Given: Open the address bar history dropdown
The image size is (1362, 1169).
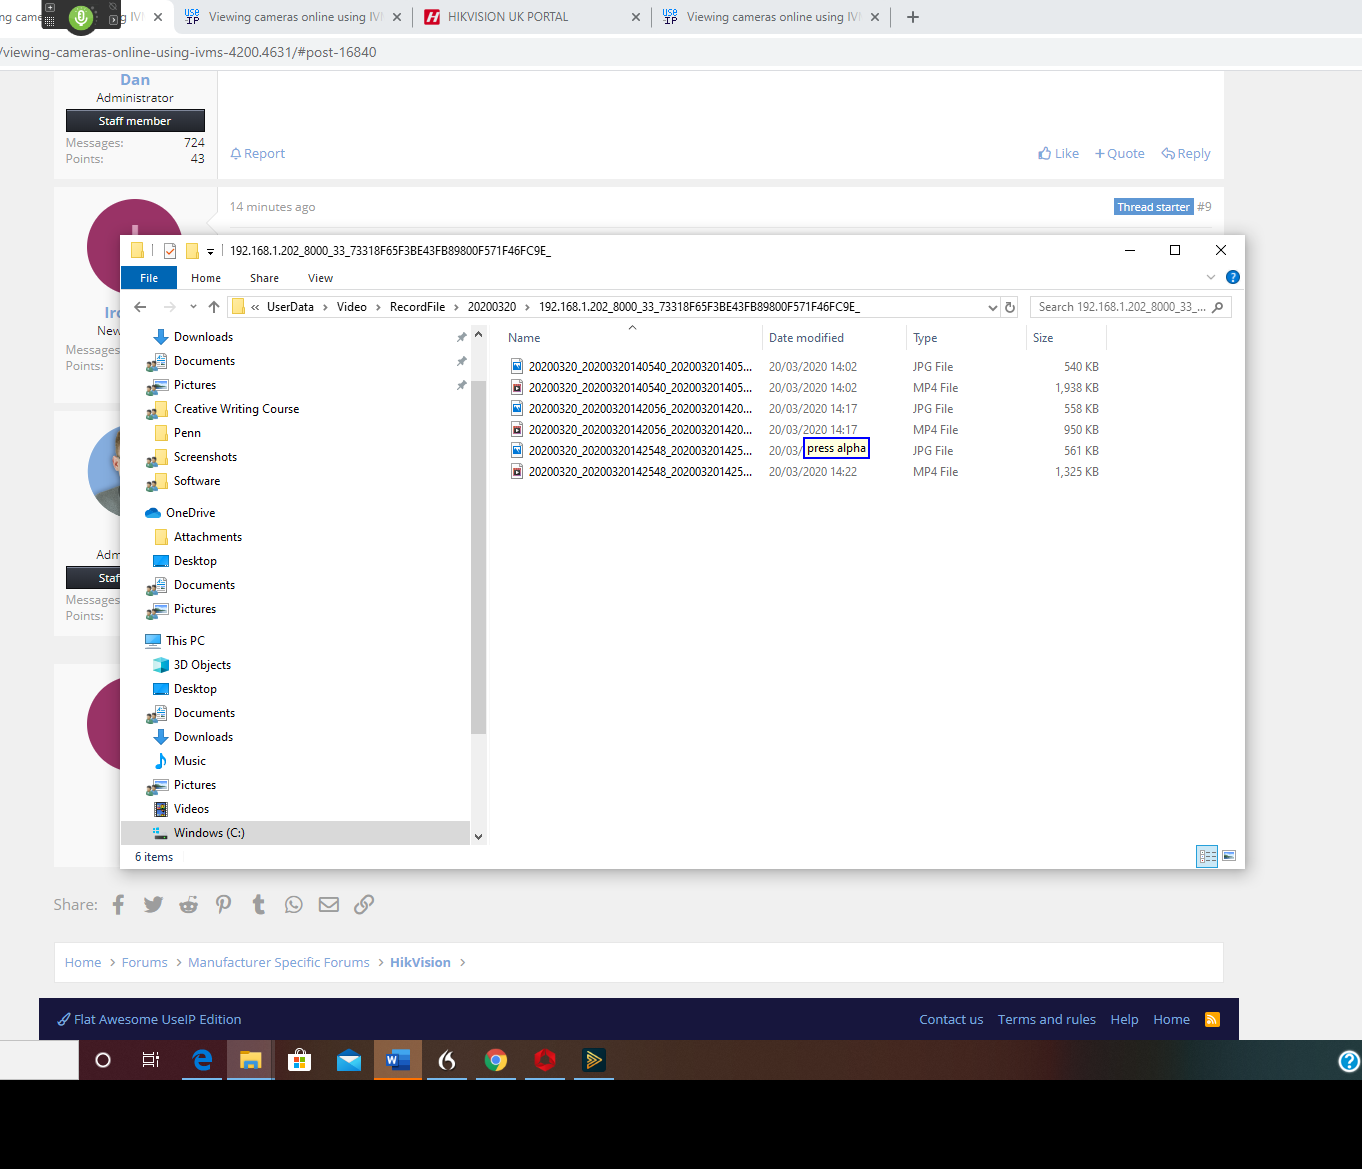Looking at the screenshot, I should click(992, 307).
